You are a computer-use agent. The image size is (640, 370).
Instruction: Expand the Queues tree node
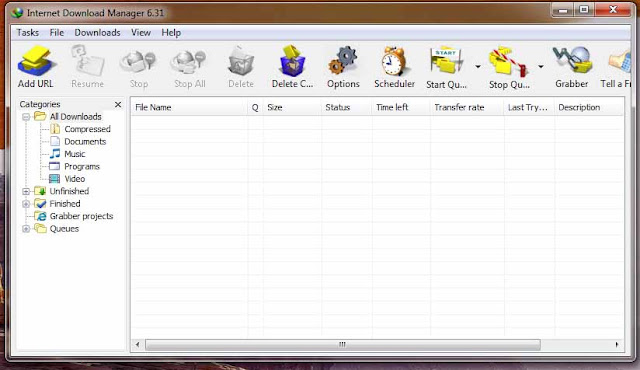point(26,229)
